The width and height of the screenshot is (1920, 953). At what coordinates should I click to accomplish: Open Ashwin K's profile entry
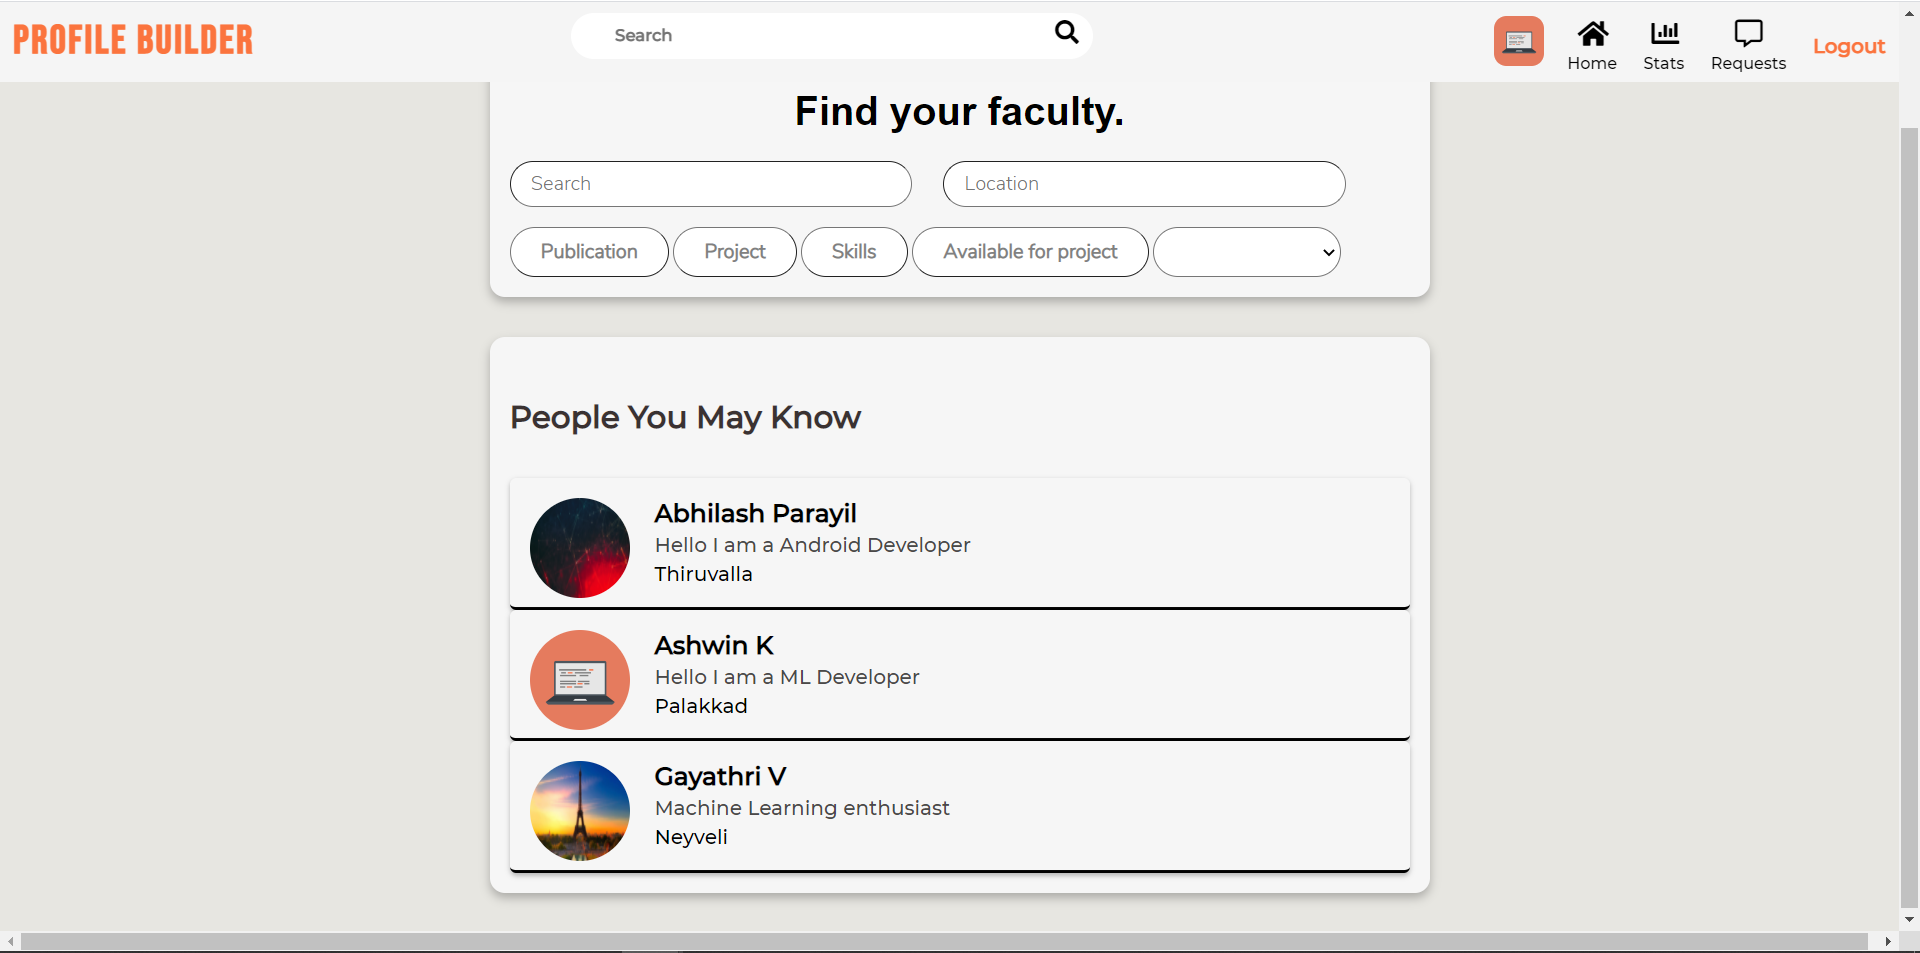959,675
